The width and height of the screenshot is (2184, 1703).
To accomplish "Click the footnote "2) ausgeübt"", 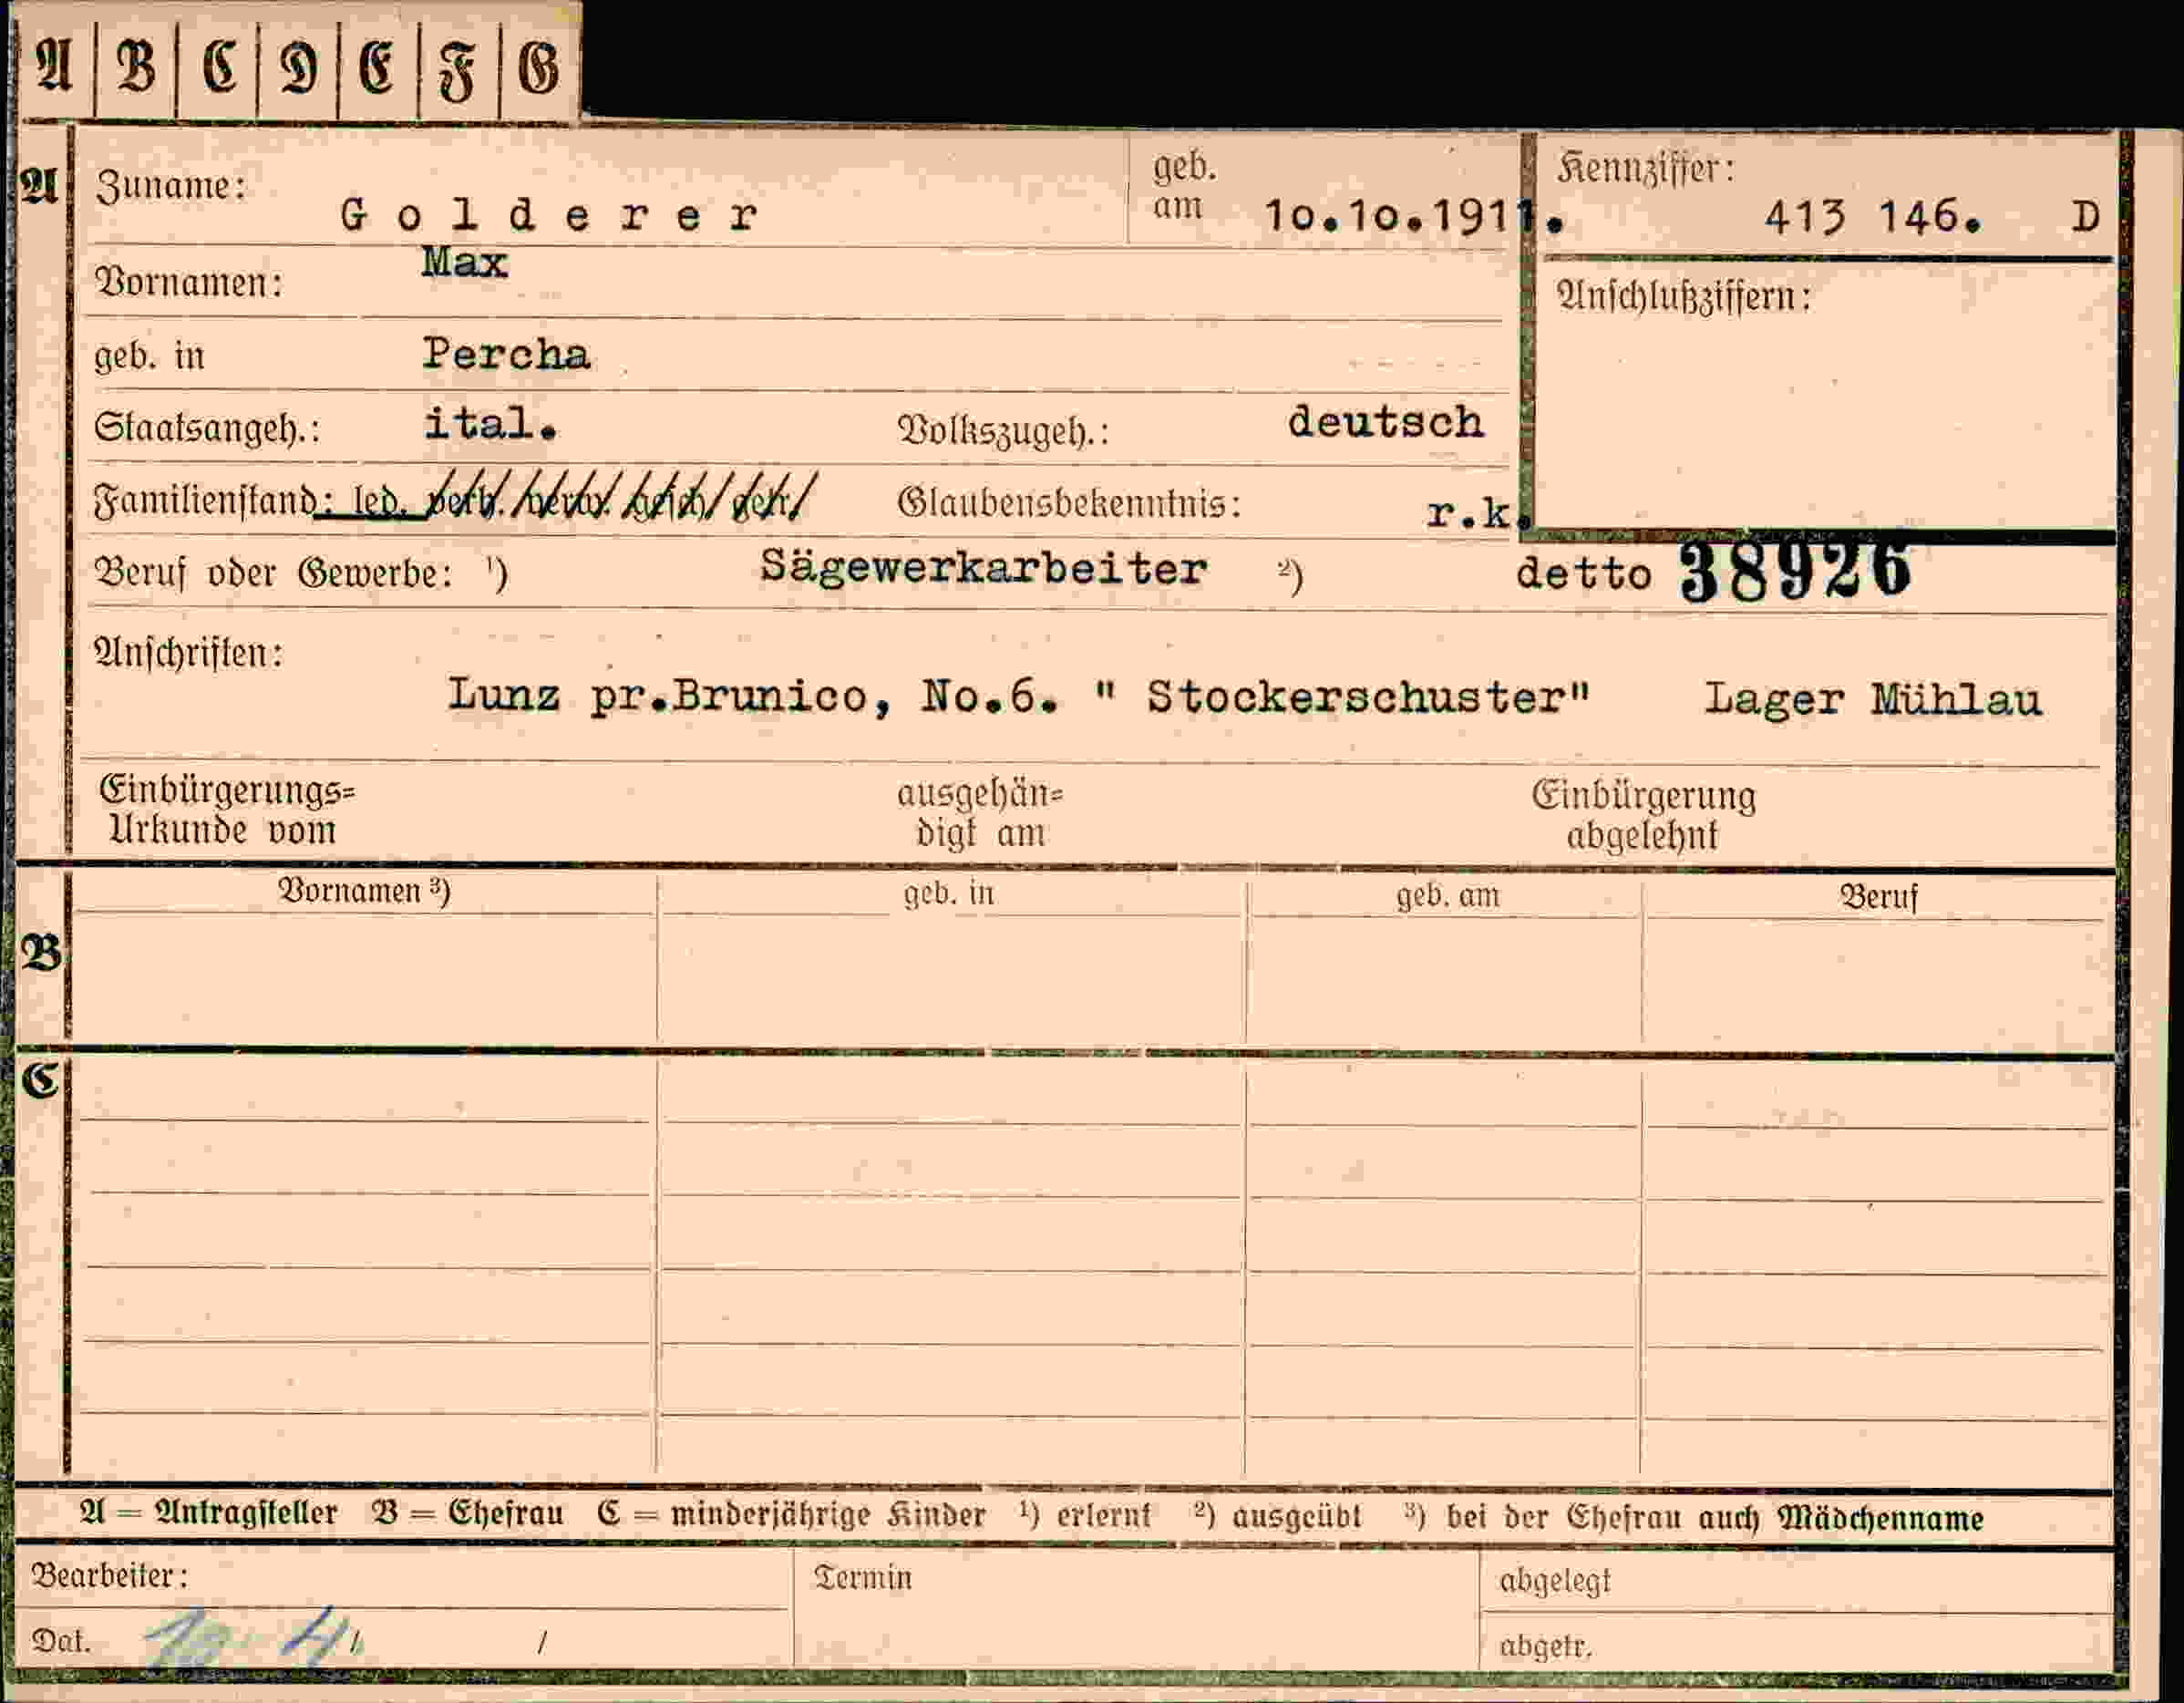I will pos(1277,1517).
